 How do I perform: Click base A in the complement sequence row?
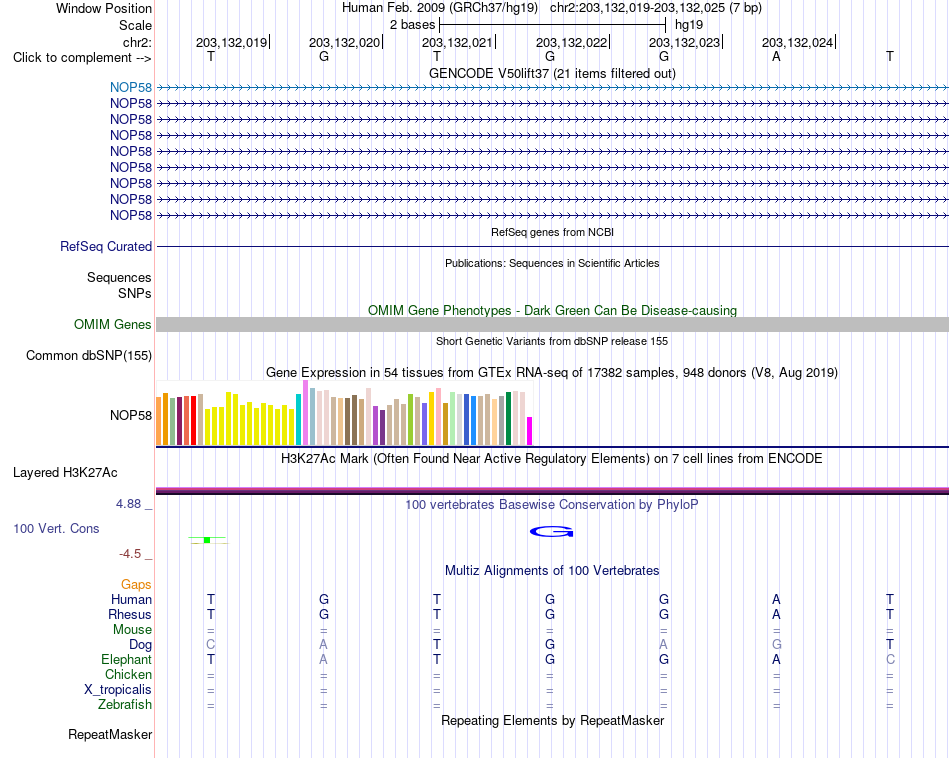coord(776,57)
